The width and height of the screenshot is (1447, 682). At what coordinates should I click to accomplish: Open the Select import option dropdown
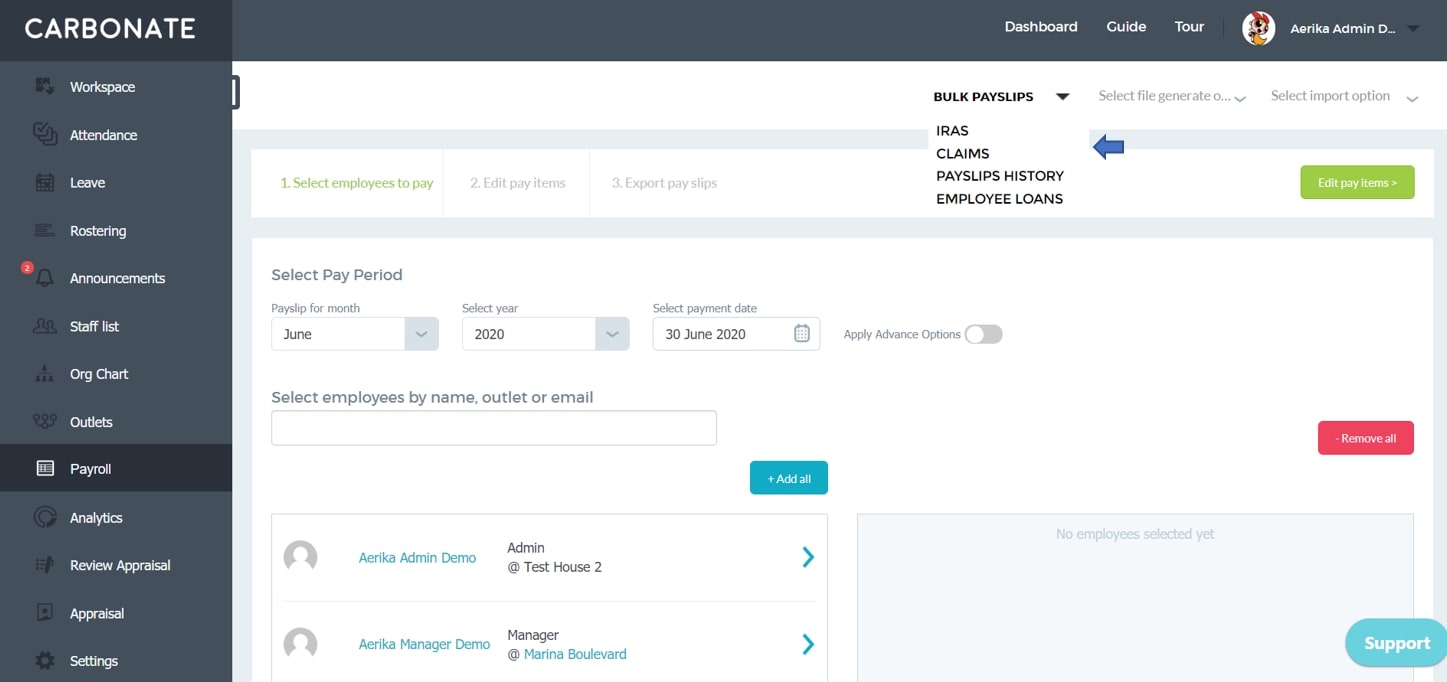[1345, 96]
